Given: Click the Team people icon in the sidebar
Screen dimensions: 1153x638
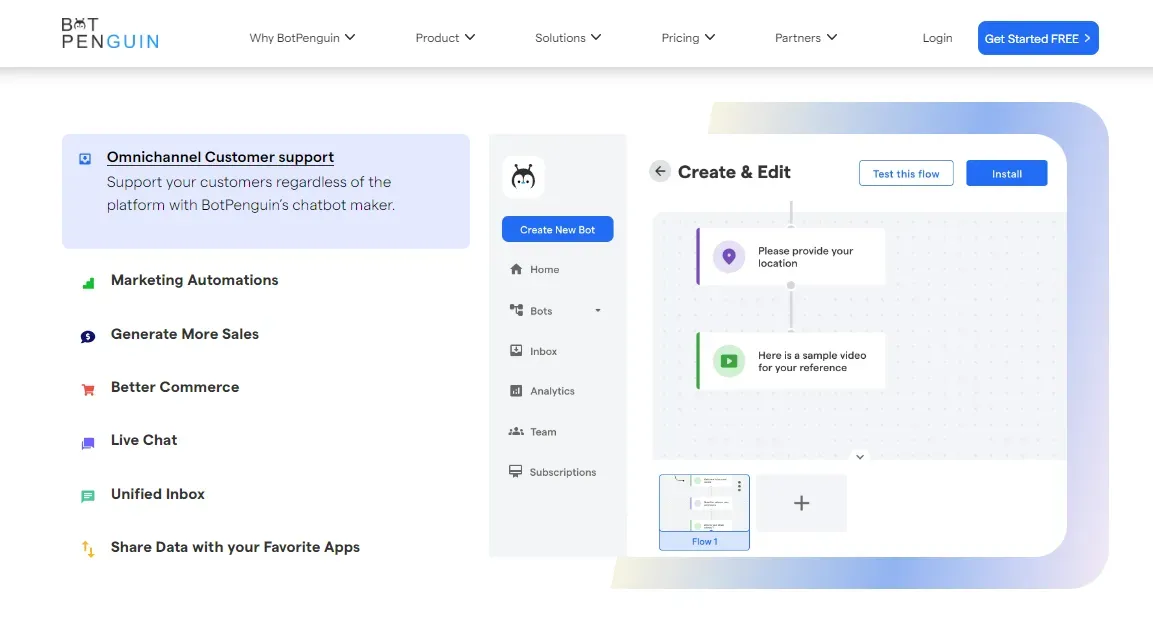Looking at the screenshot, I should 516,431.
